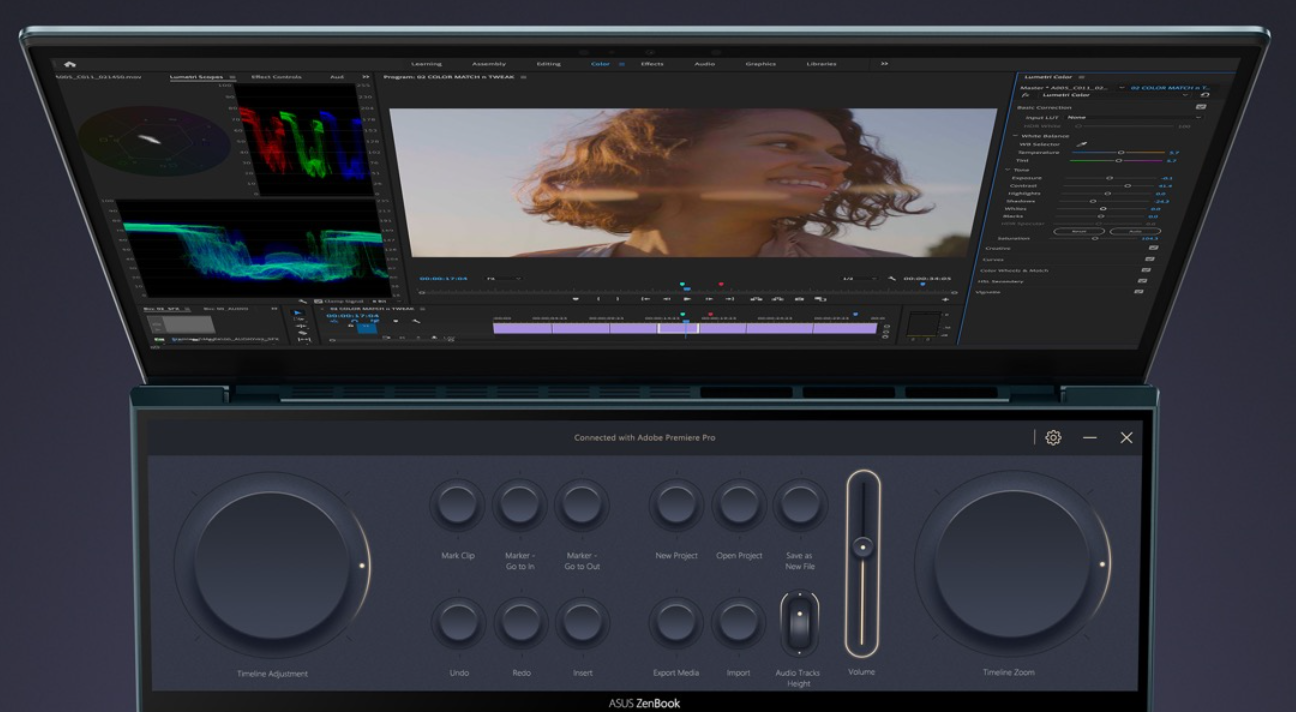Step forward one frame in Program monitor
Viewport: 1296px width, 712px height.
[x=709, y=298]
